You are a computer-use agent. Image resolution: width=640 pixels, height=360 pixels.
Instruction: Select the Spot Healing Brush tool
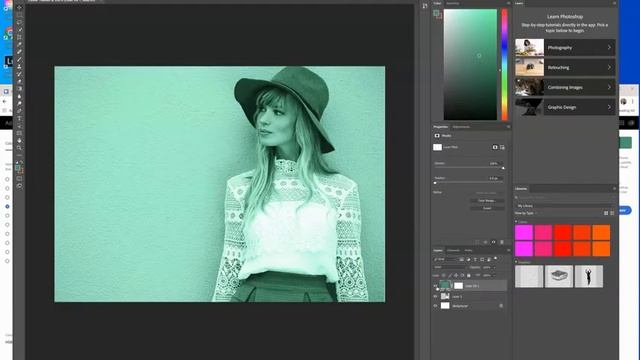19,51
